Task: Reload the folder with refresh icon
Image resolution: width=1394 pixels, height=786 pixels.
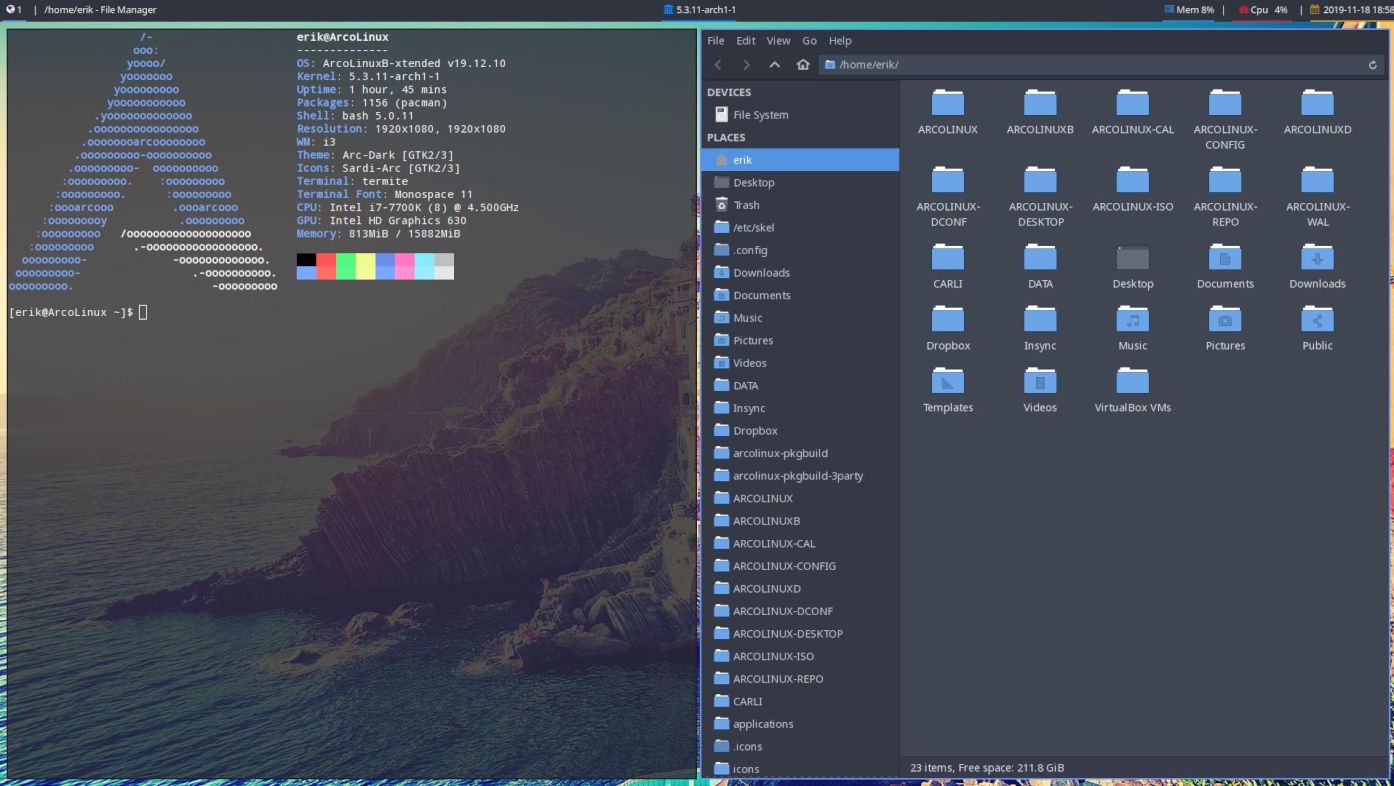Action: point(1373,65)
